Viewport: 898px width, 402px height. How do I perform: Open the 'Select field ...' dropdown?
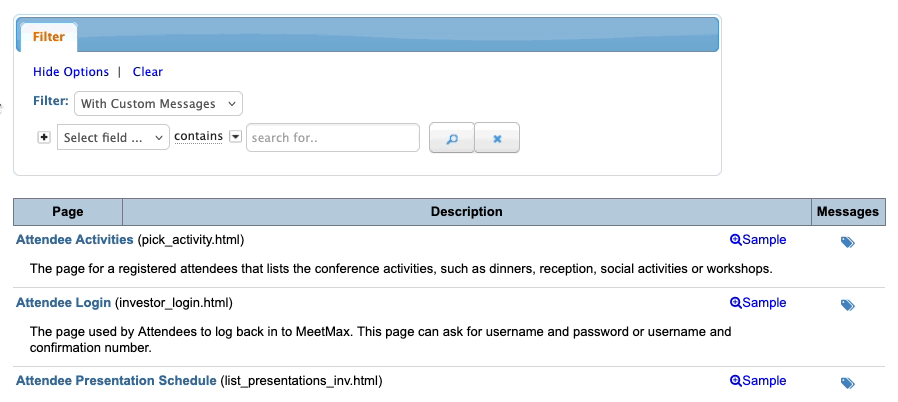point(113,138)
